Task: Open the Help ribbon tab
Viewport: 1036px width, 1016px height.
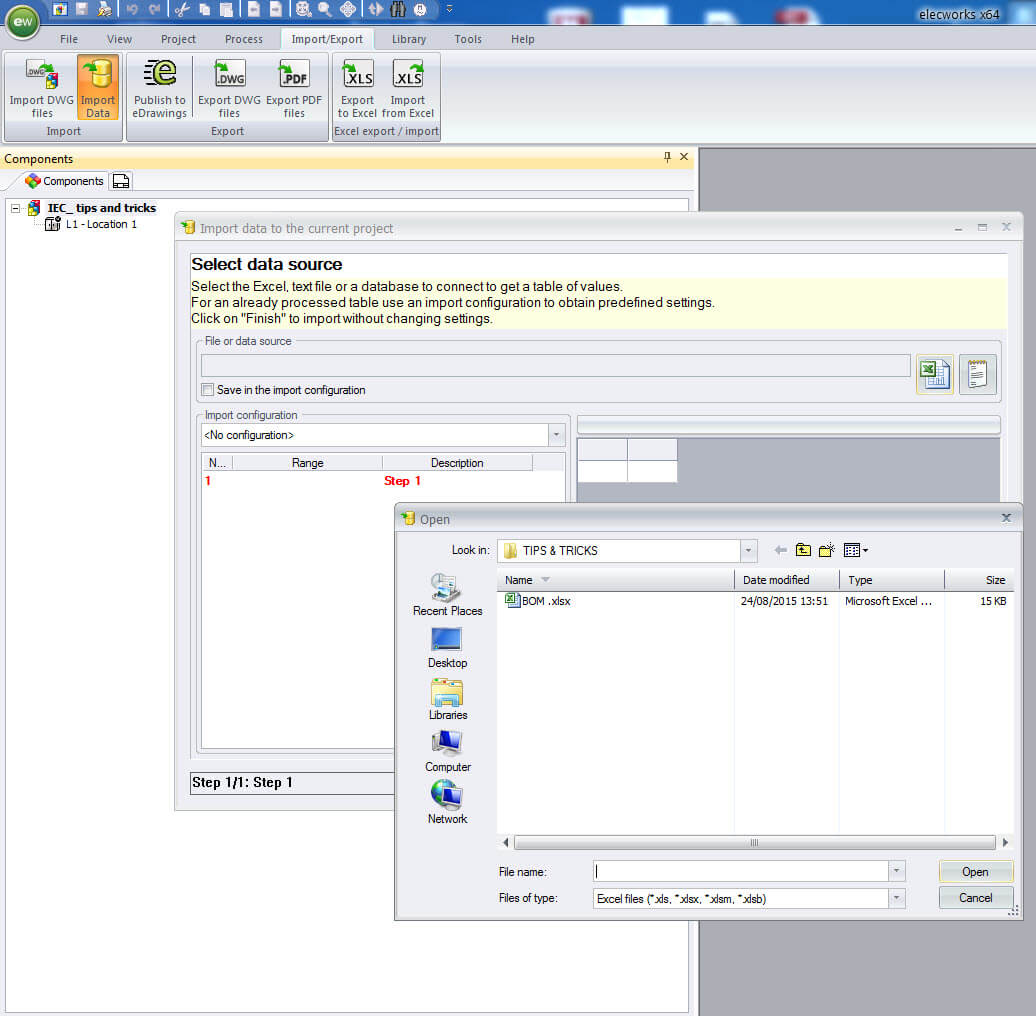Action: (x=523, y=39)
